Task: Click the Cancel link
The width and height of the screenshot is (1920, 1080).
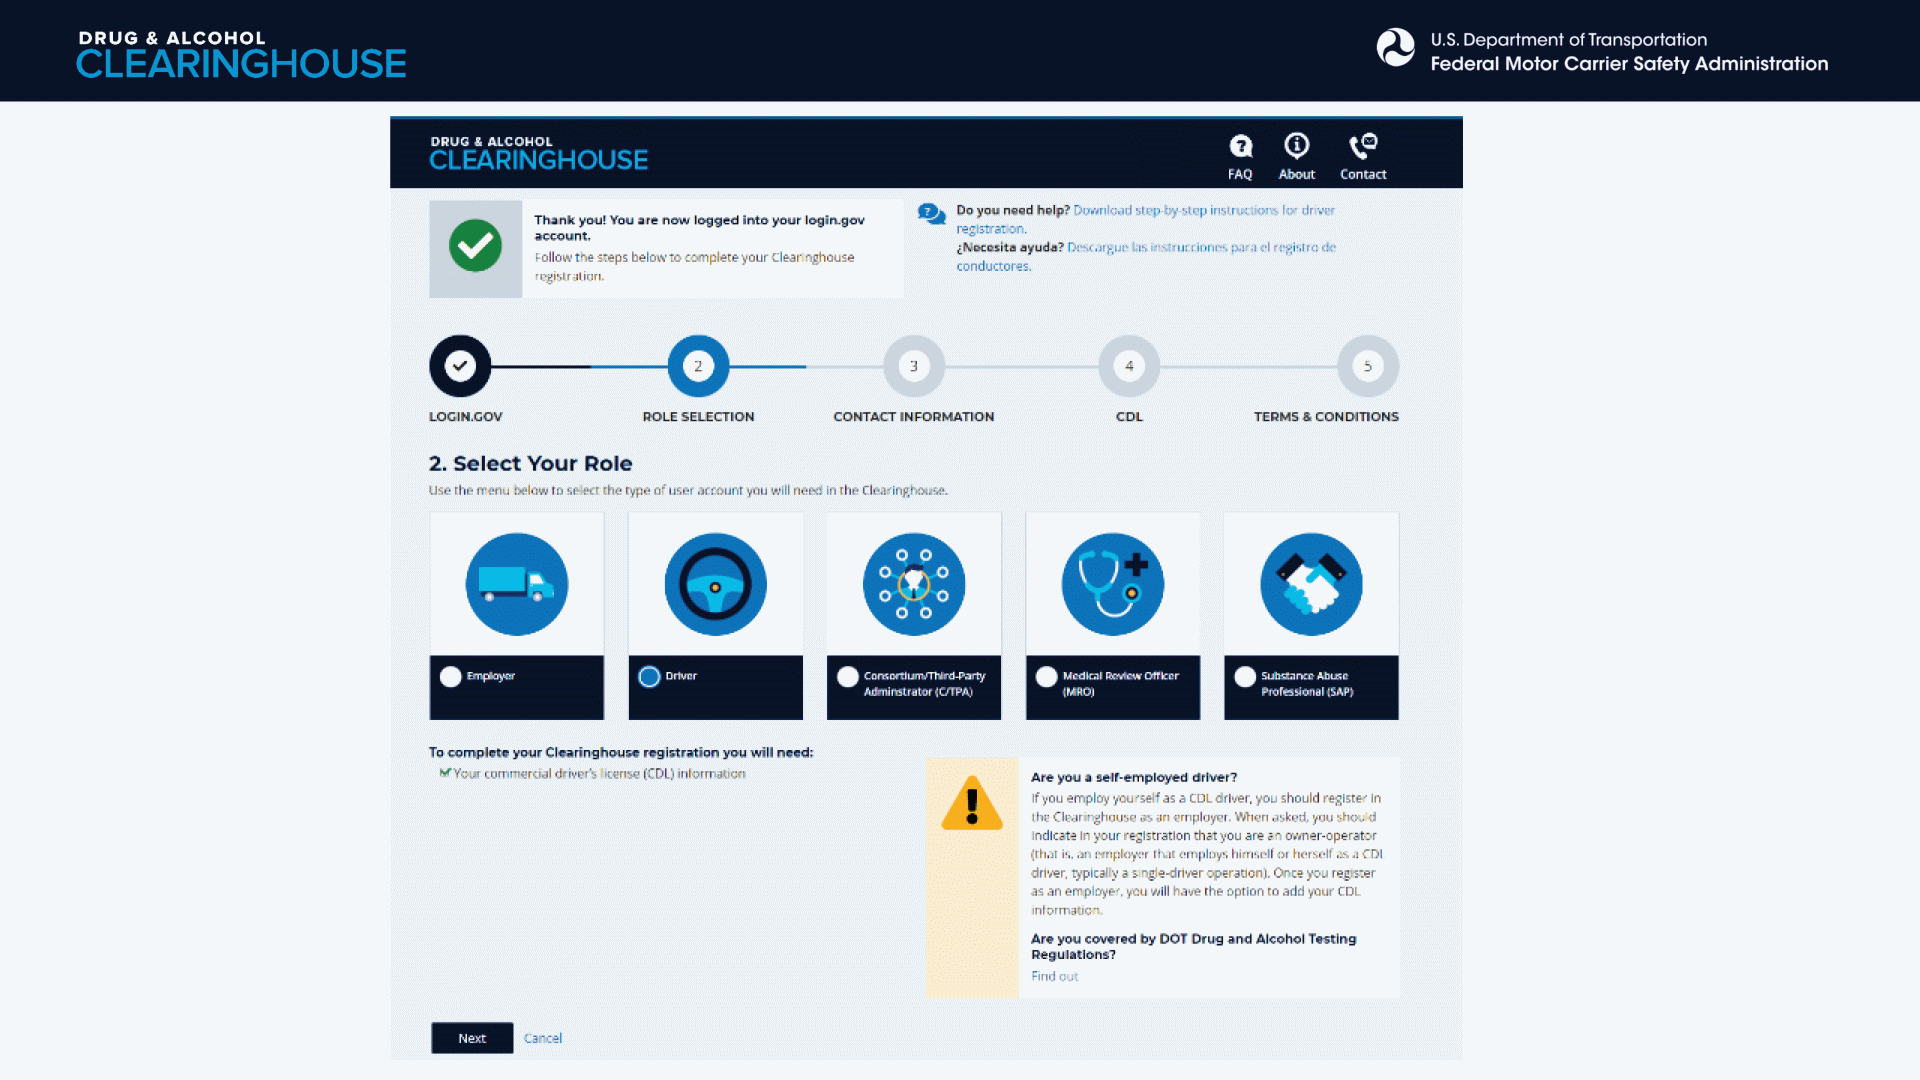Action: [x=543, y=1038]
